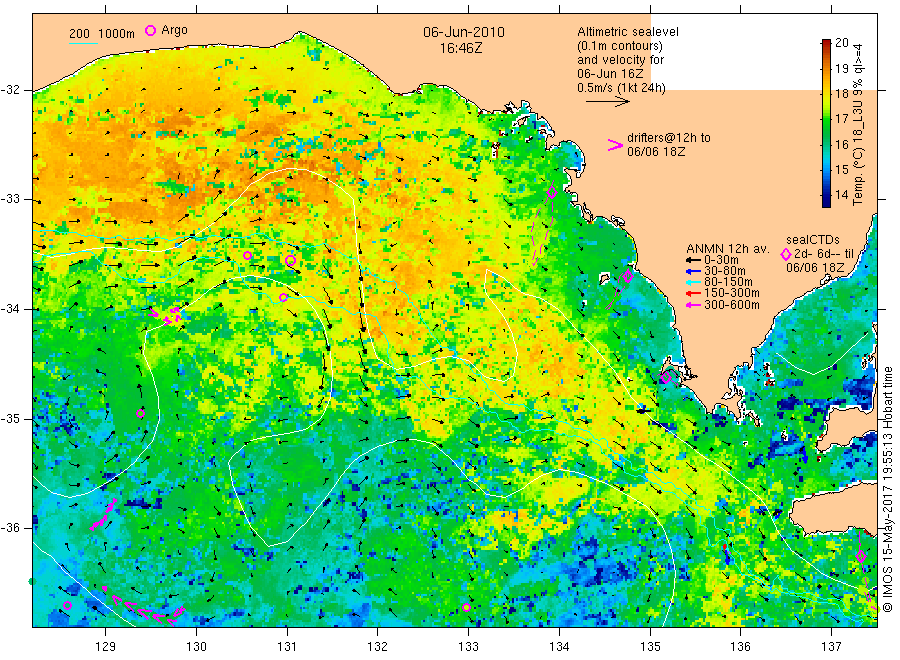
Task: Click longitude axis label 133
Action: [x=468, y=647]
